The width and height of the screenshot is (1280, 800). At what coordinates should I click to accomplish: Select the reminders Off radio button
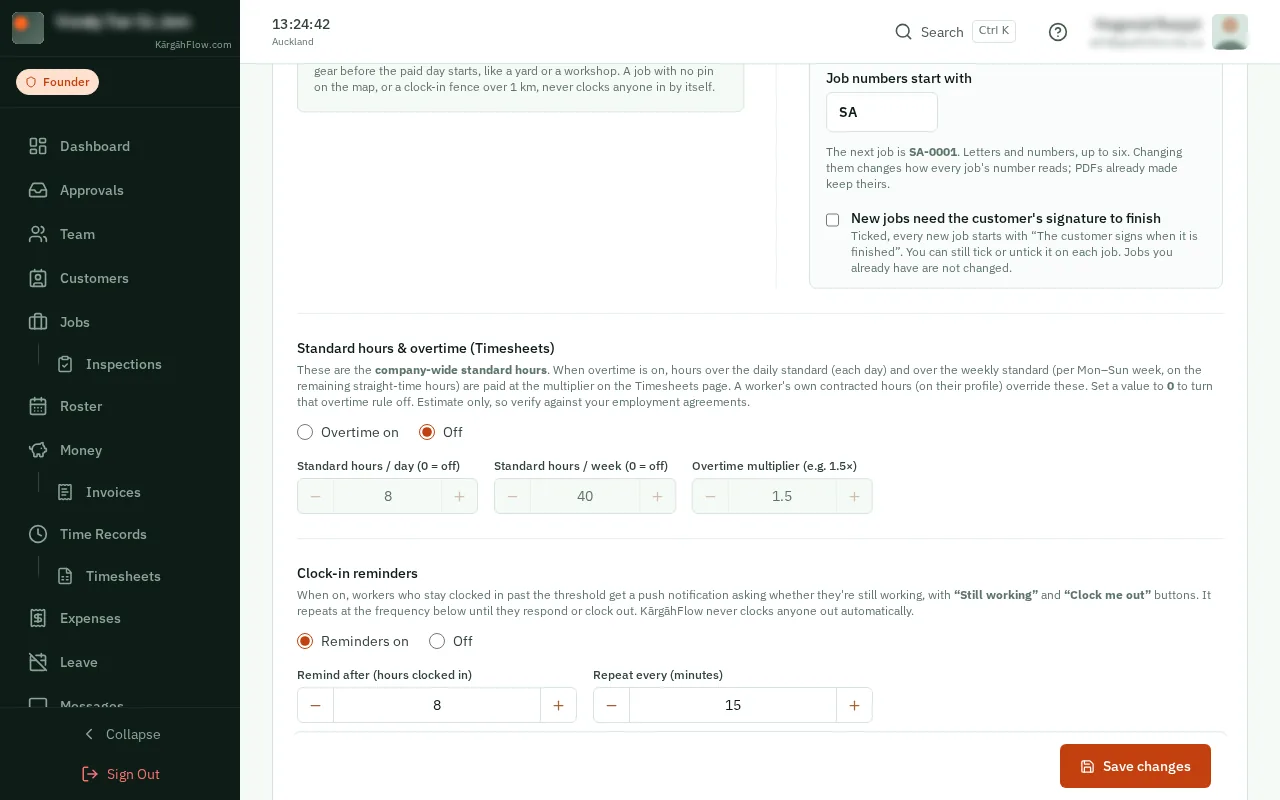437,641
